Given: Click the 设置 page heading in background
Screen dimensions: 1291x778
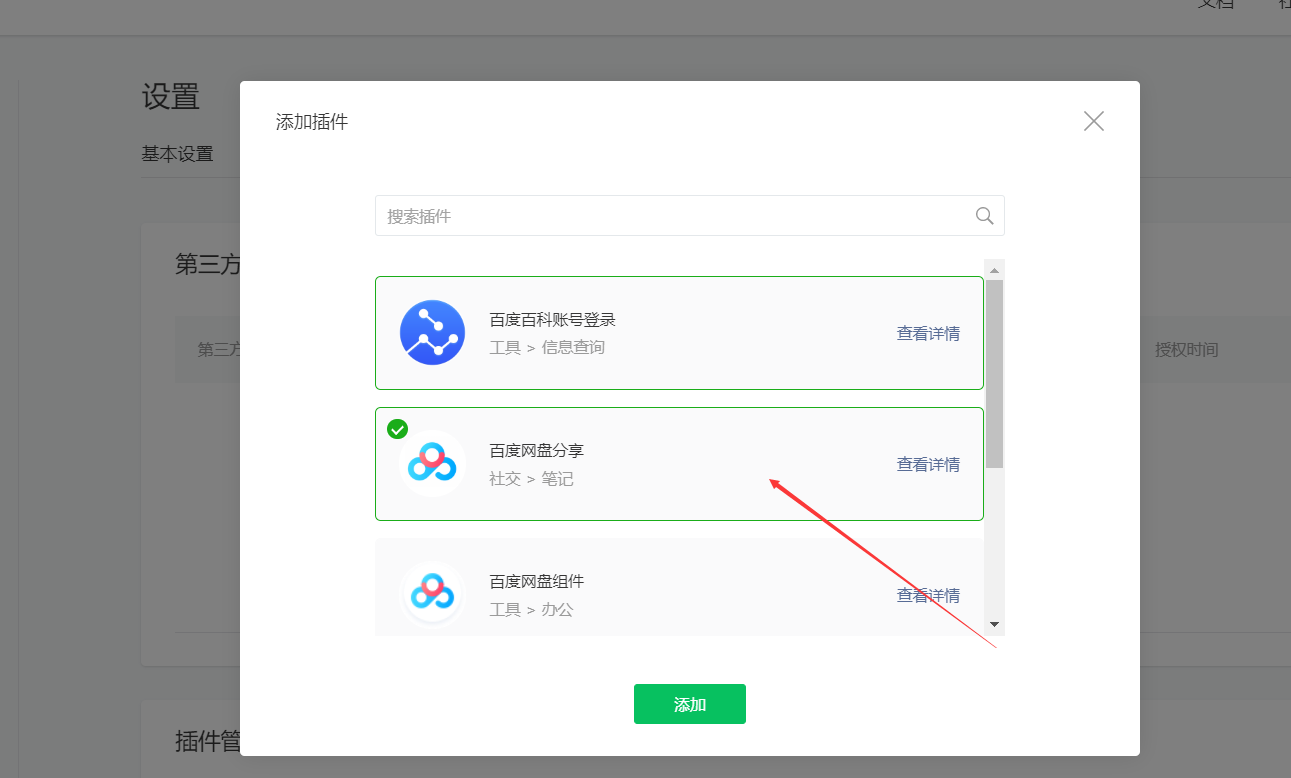Looking at the screenshot, I should pyautogui.click(x=171, y=97).
